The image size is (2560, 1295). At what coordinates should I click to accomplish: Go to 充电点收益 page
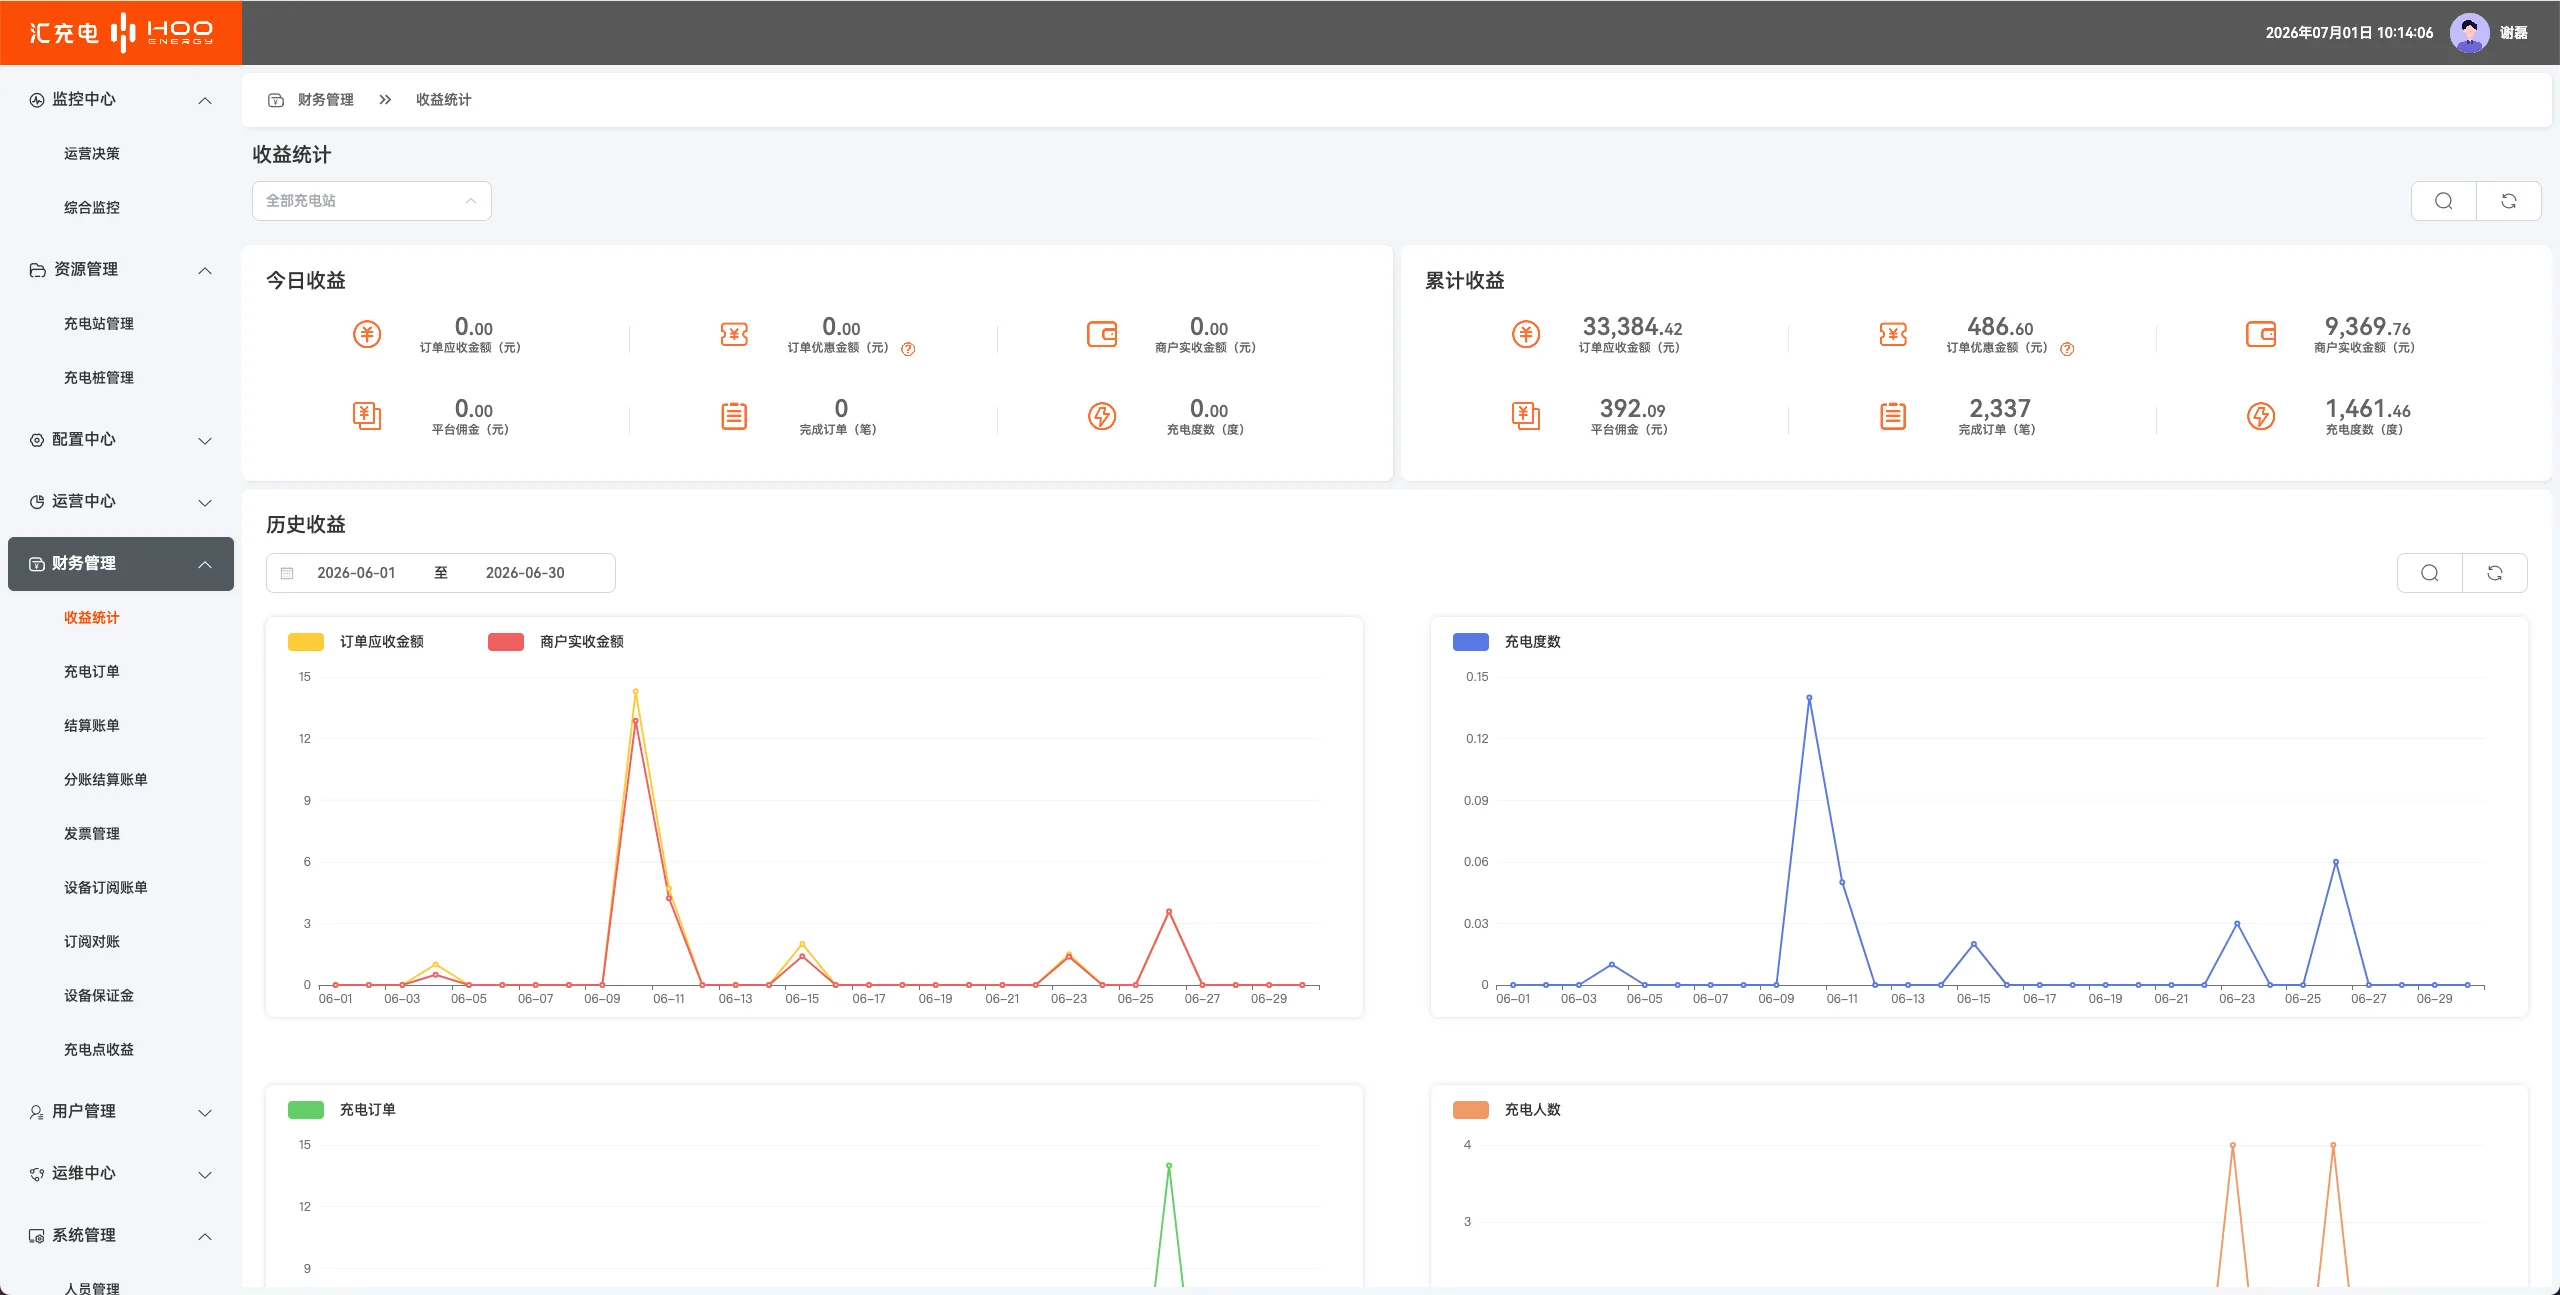pyautogui.click(x=99, y=1049)
